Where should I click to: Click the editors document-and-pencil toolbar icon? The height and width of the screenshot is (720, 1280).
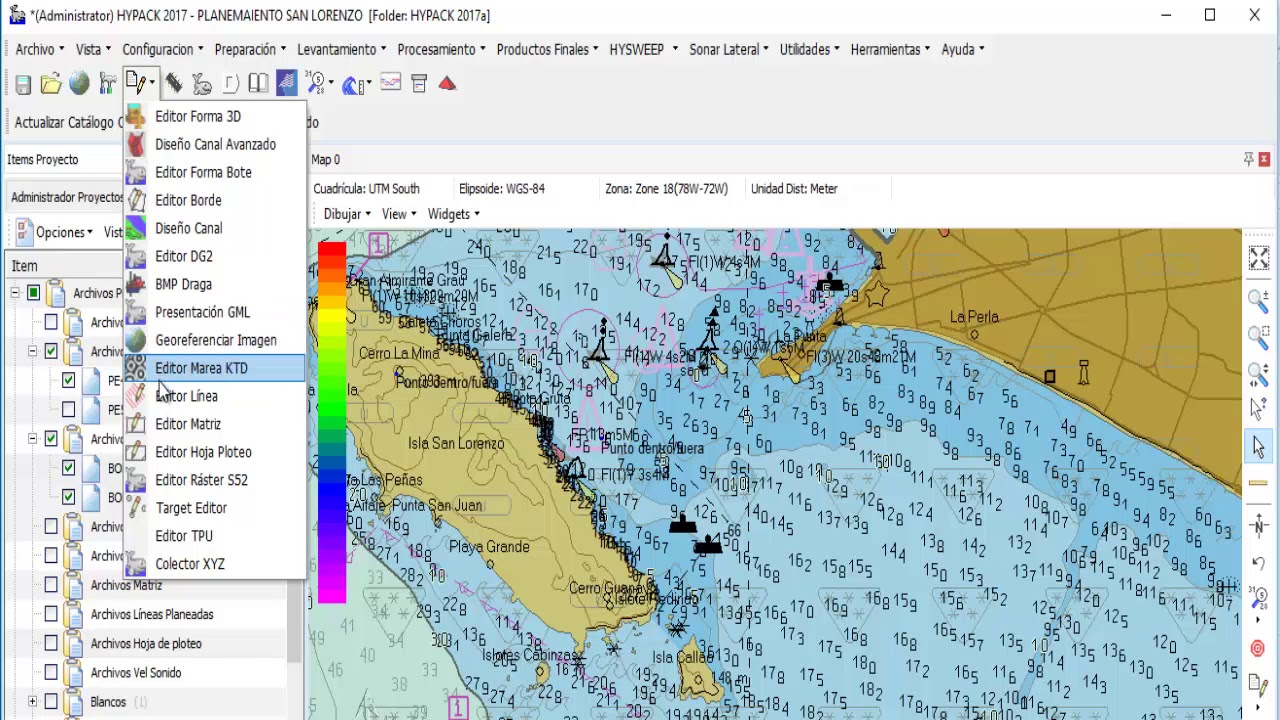(135, 84)
